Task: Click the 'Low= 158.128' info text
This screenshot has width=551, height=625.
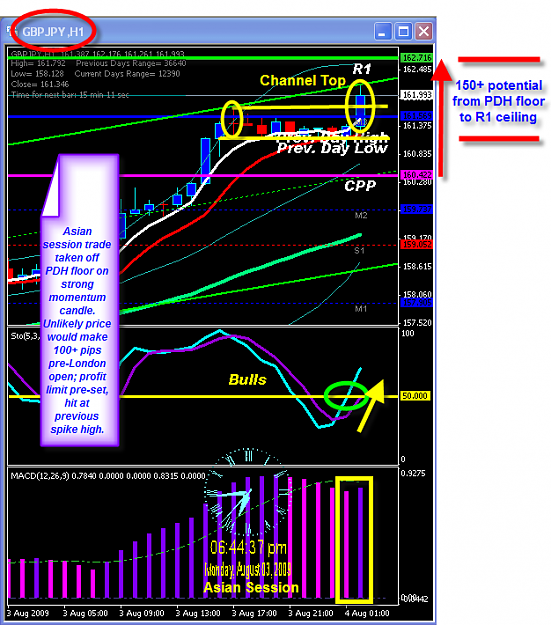Action: [37, 74]
